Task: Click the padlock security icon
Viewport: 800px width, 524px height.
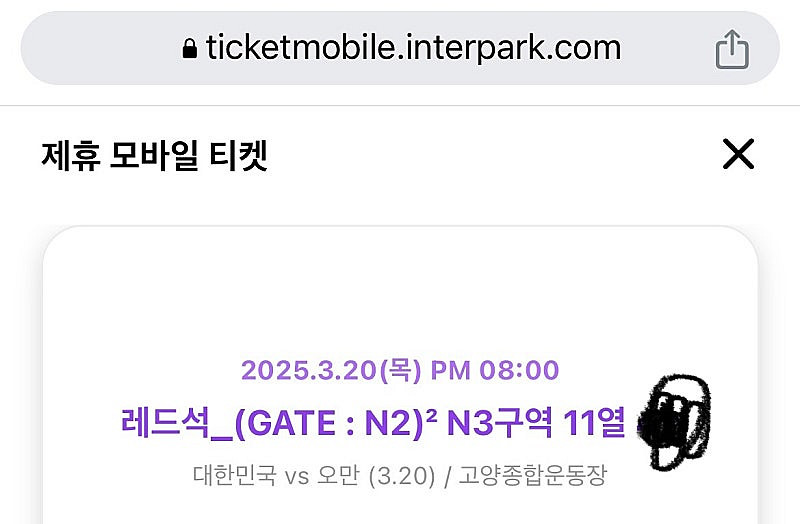Action: click(x=190, y=49)
